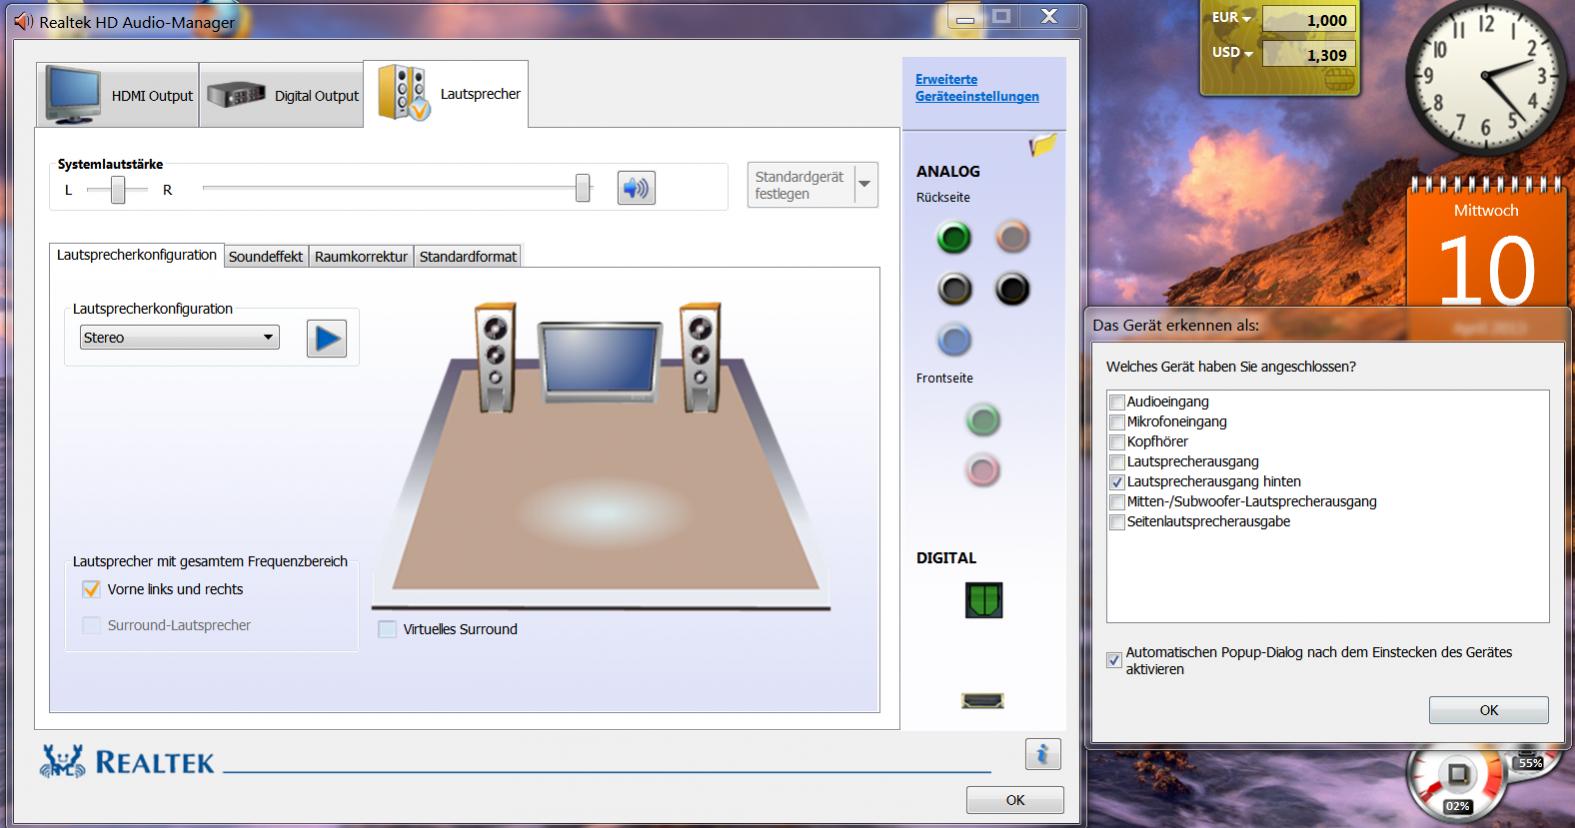Click the orange rear analog jack

coord(1013,237)
